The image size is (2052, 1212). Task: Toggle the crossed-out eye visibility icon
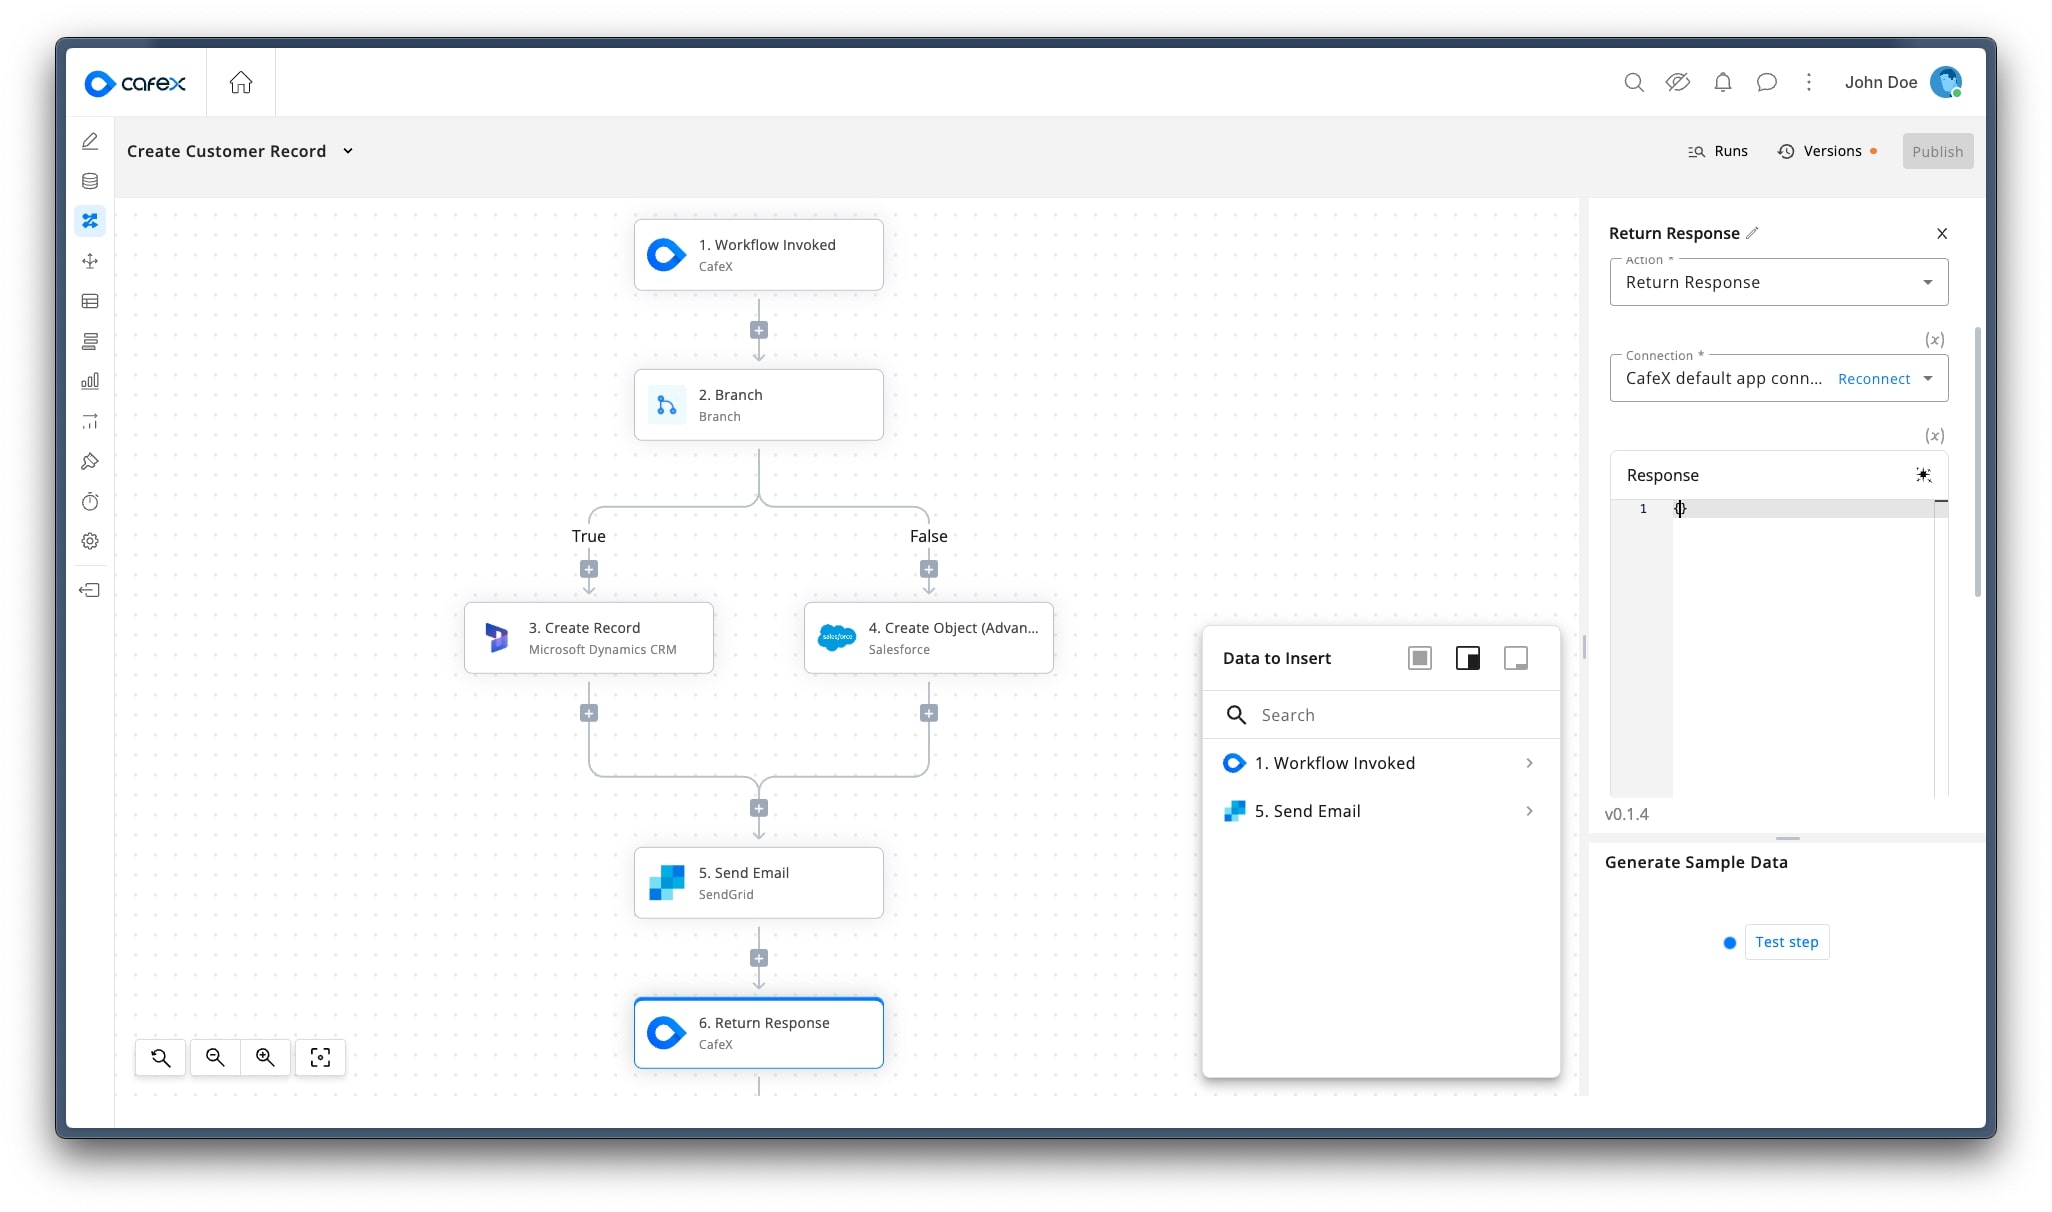[1677, 83]
